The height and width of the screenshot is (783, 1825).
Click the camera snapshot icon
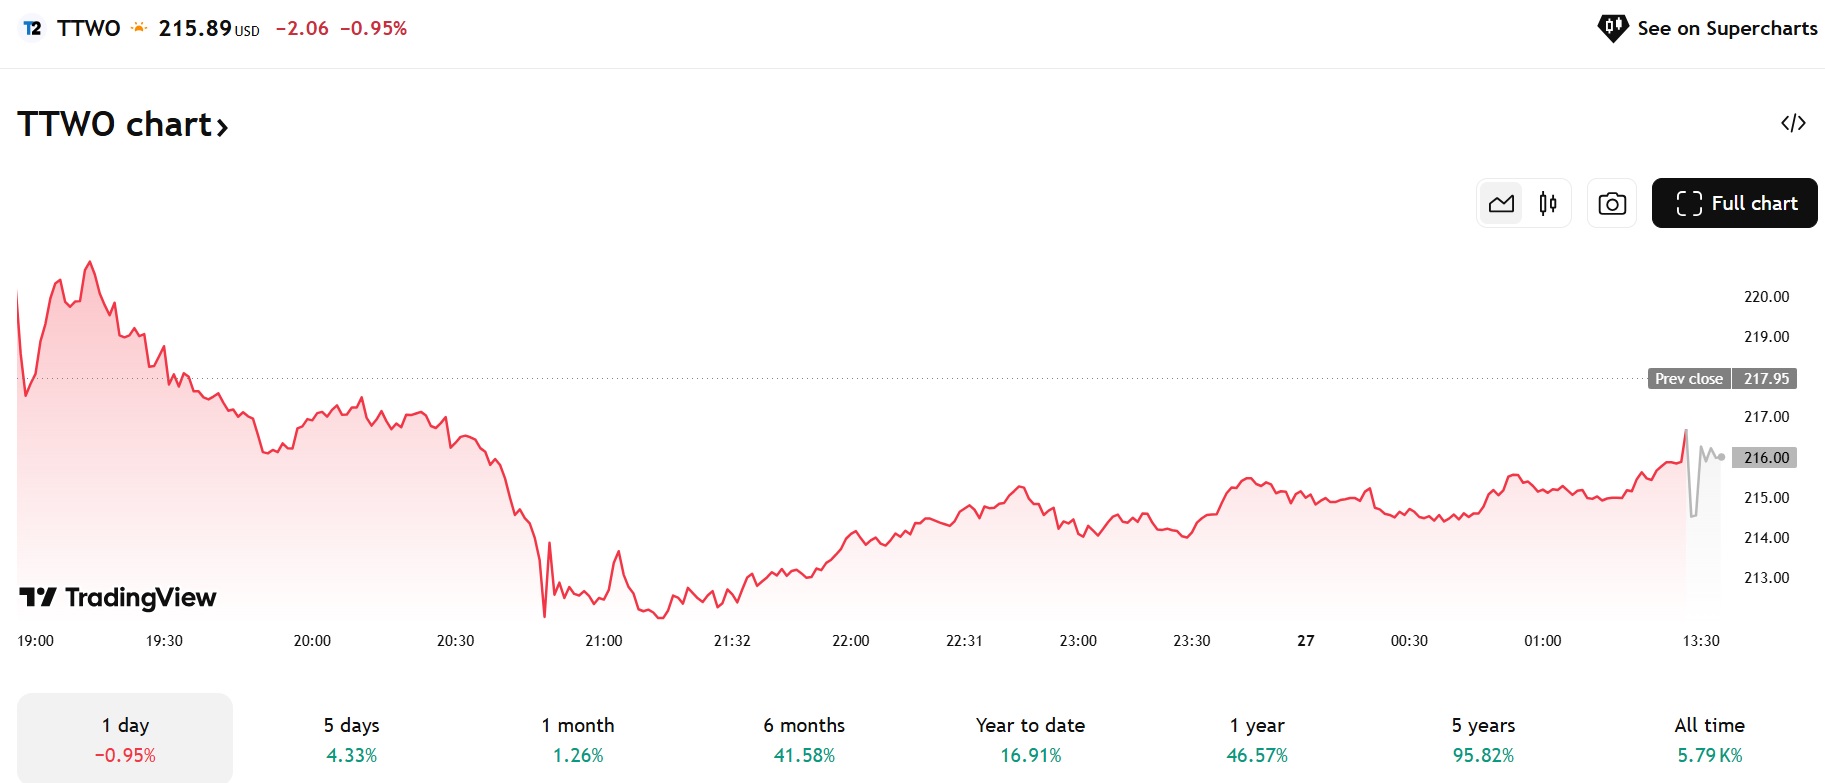(x=1611, y=202)
